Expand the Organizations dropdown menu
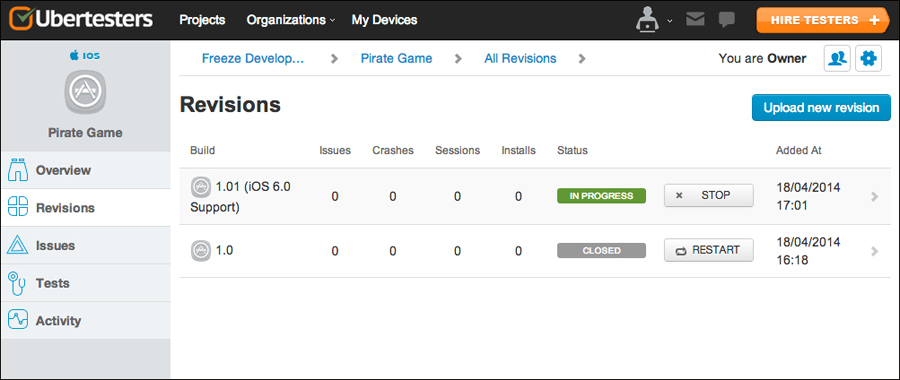This screenshot has height=380, width=900. [291, 20]
